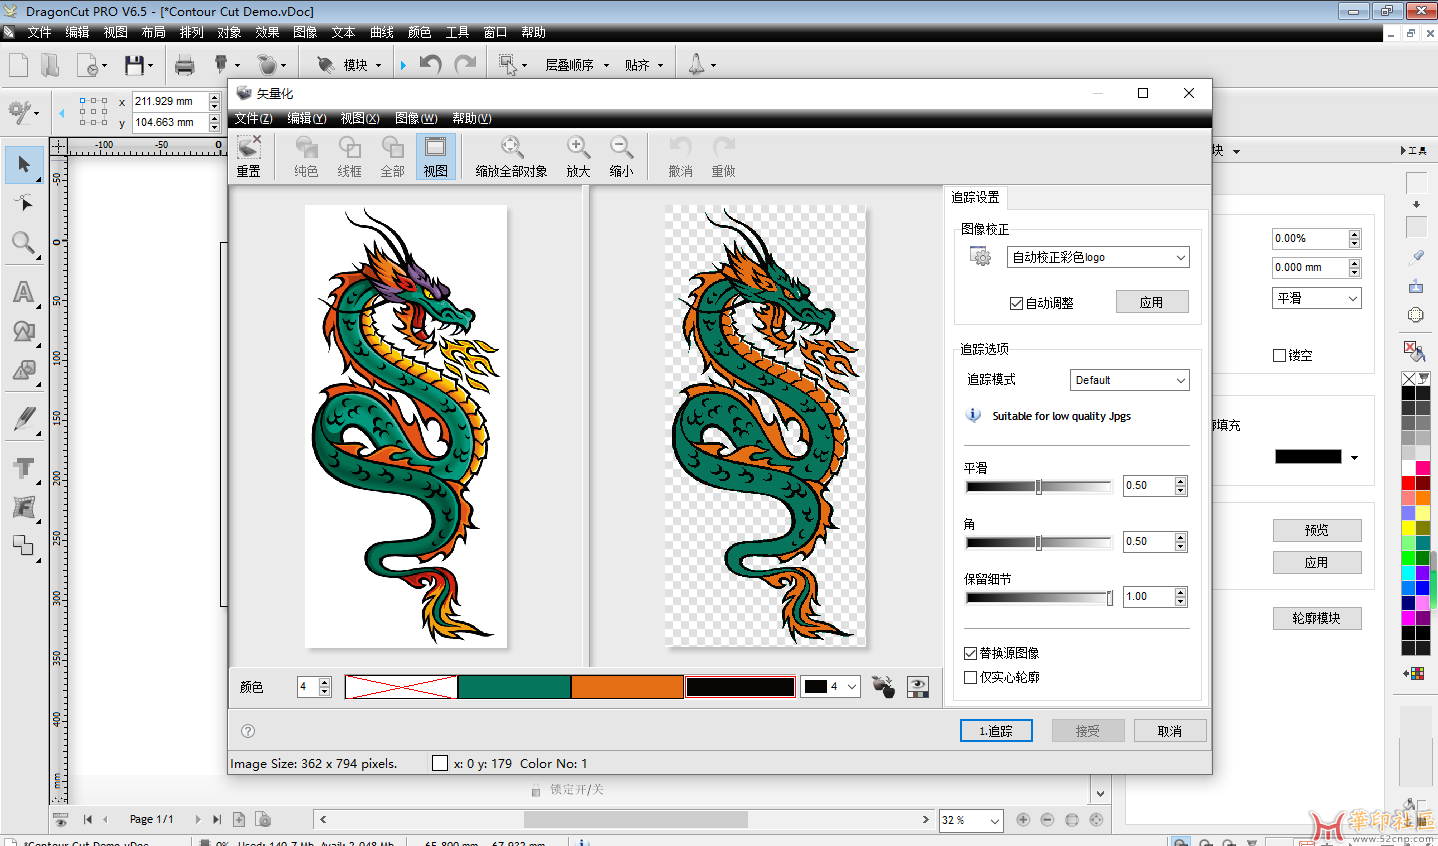The image size is (1438, 846).
Task: Select the orange color swatch in palette bar
Action: pos(627,687)
